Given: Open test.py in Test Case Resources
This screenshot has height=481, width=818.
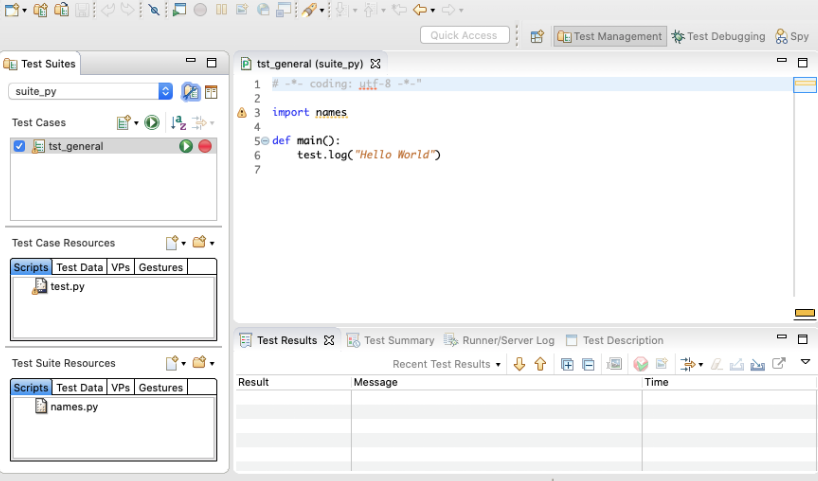Looking at the screenshot, I should [66, 286].
